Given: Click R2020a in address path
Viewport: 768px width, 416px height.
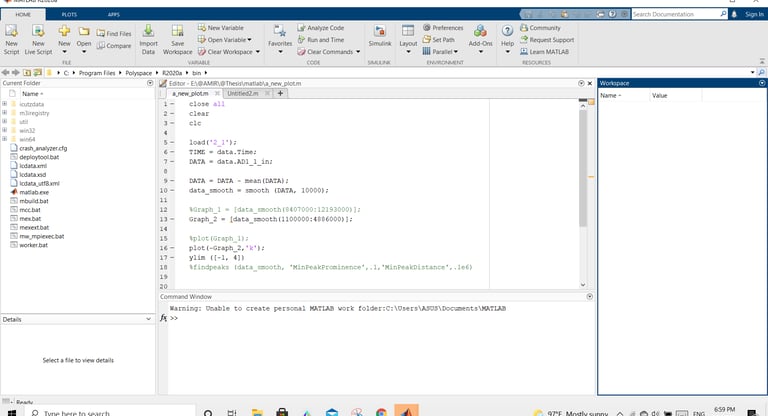Looking at the screenshot, I should tap(171, 73).
